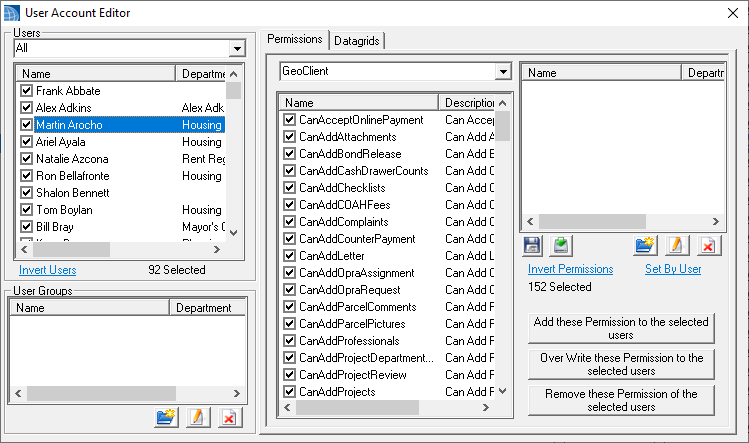Toggle the Natalie Azcona checkbox
Image resolution: width=749 pixels, height=443 pixels.
pos(26,159)
